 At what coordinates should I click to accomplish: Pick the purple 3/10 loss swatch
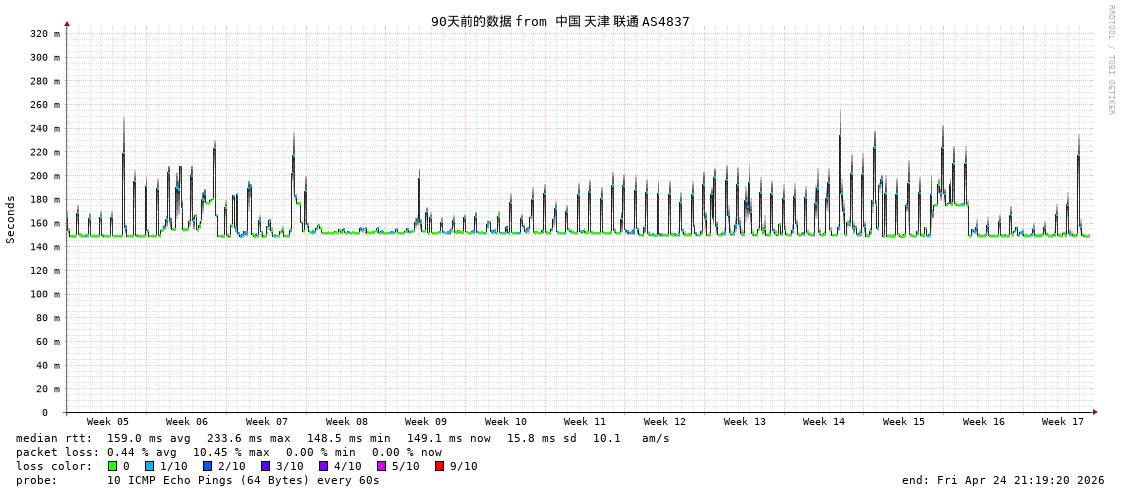[265, 466]
